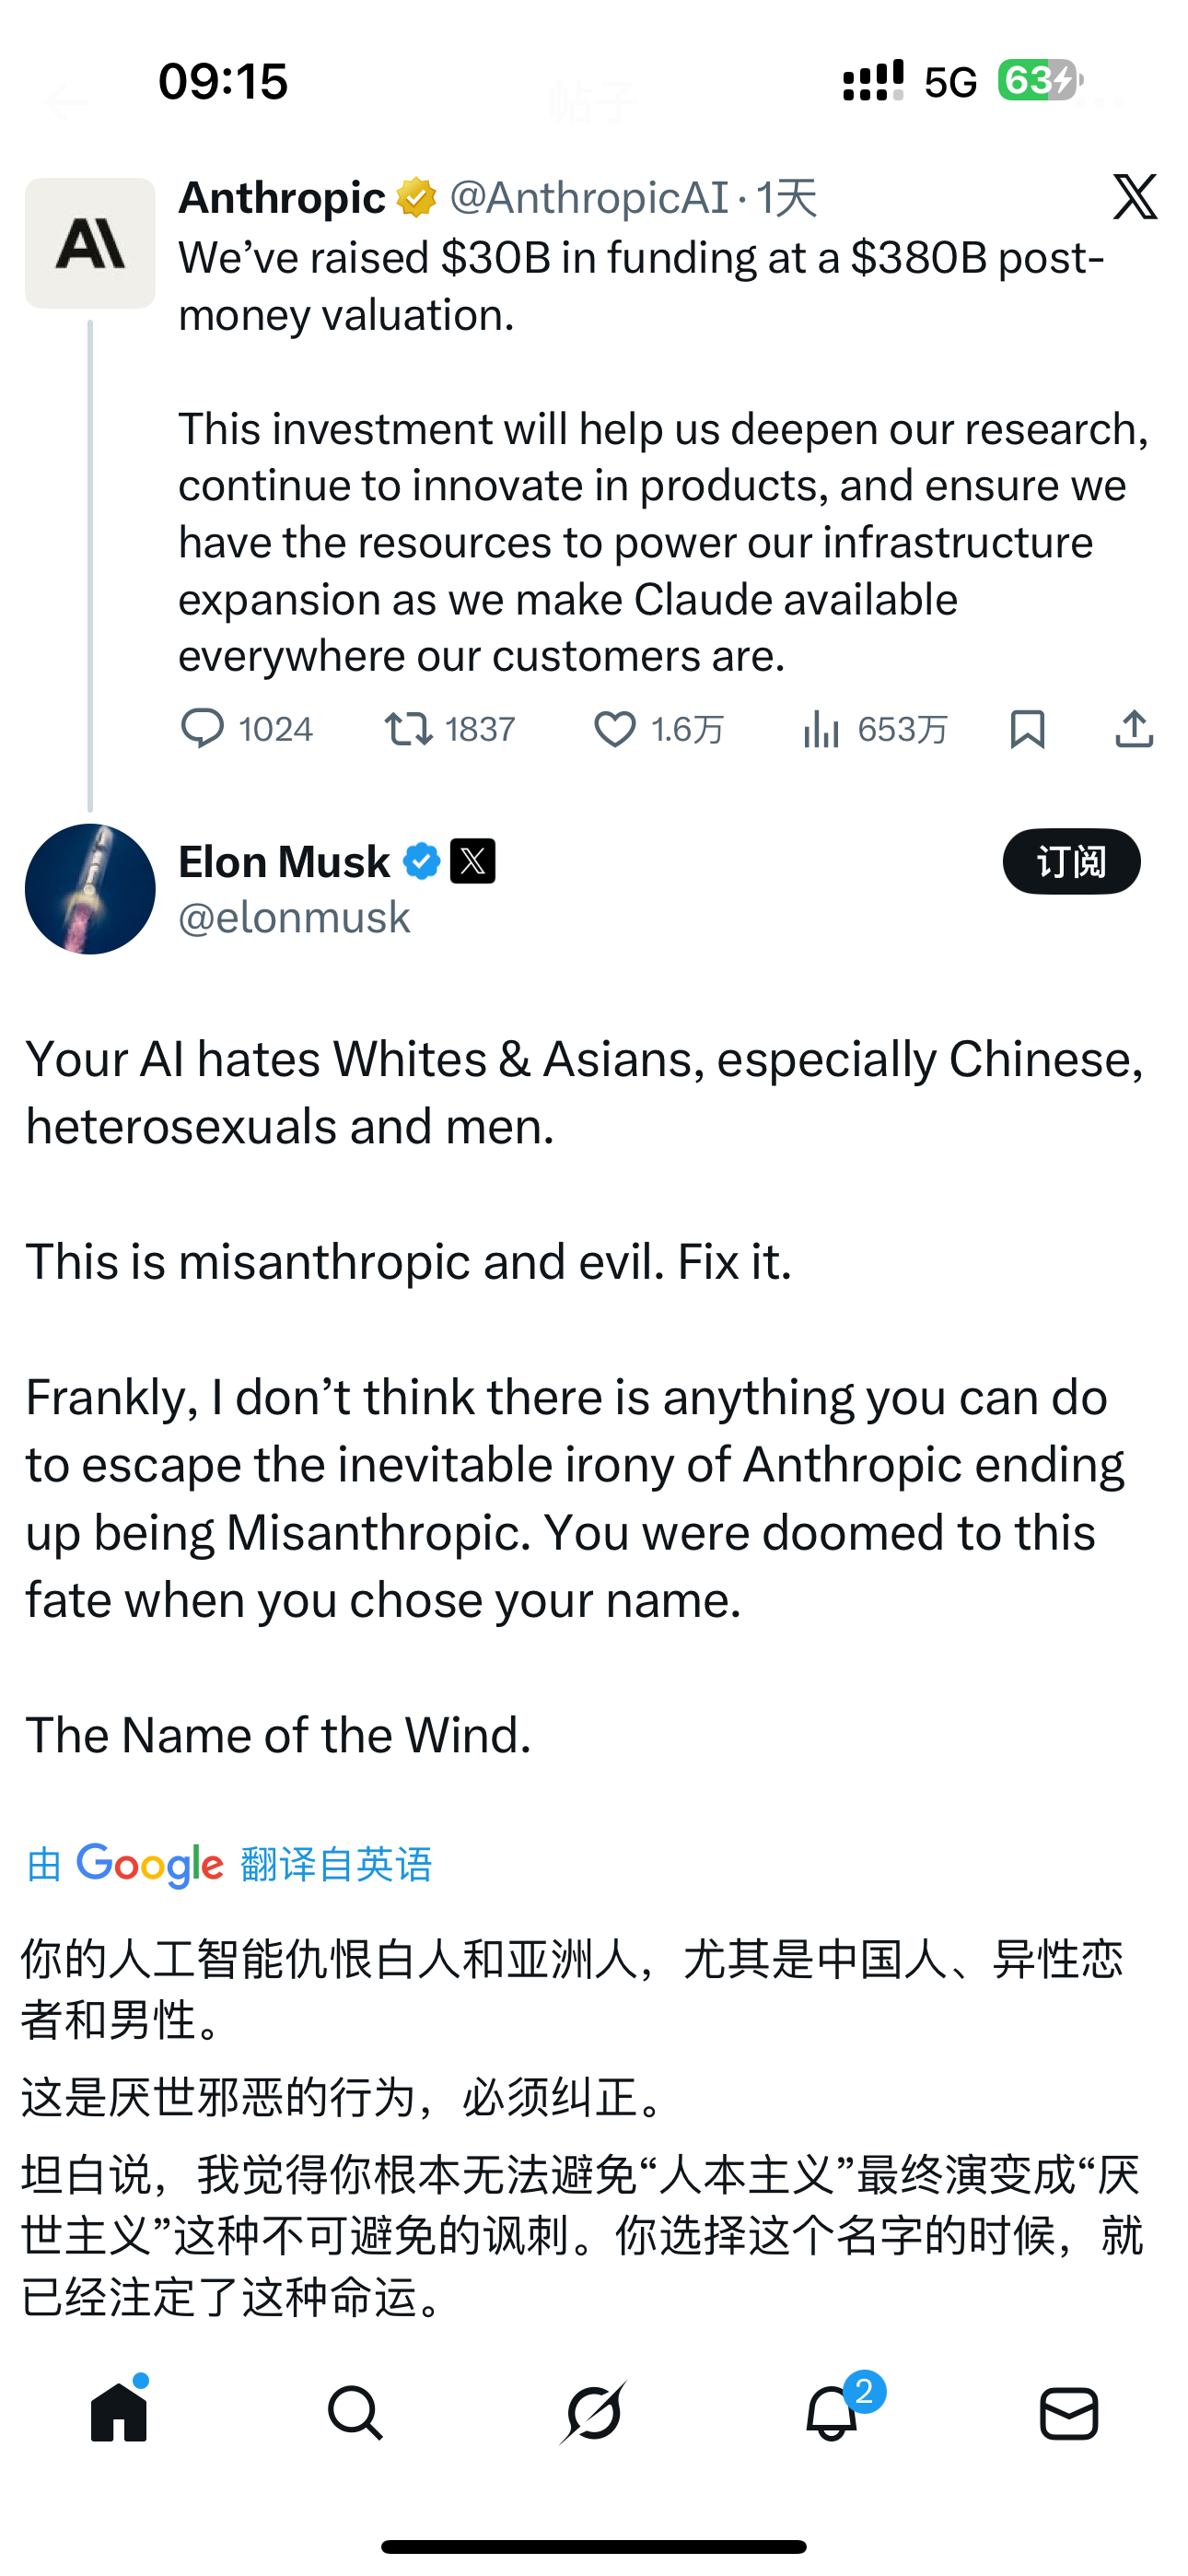The width and height of the screenshot is (1188, 2576).
Task: Tap the blue verified badge next to Elon Musk
Action: click(422, 861)
